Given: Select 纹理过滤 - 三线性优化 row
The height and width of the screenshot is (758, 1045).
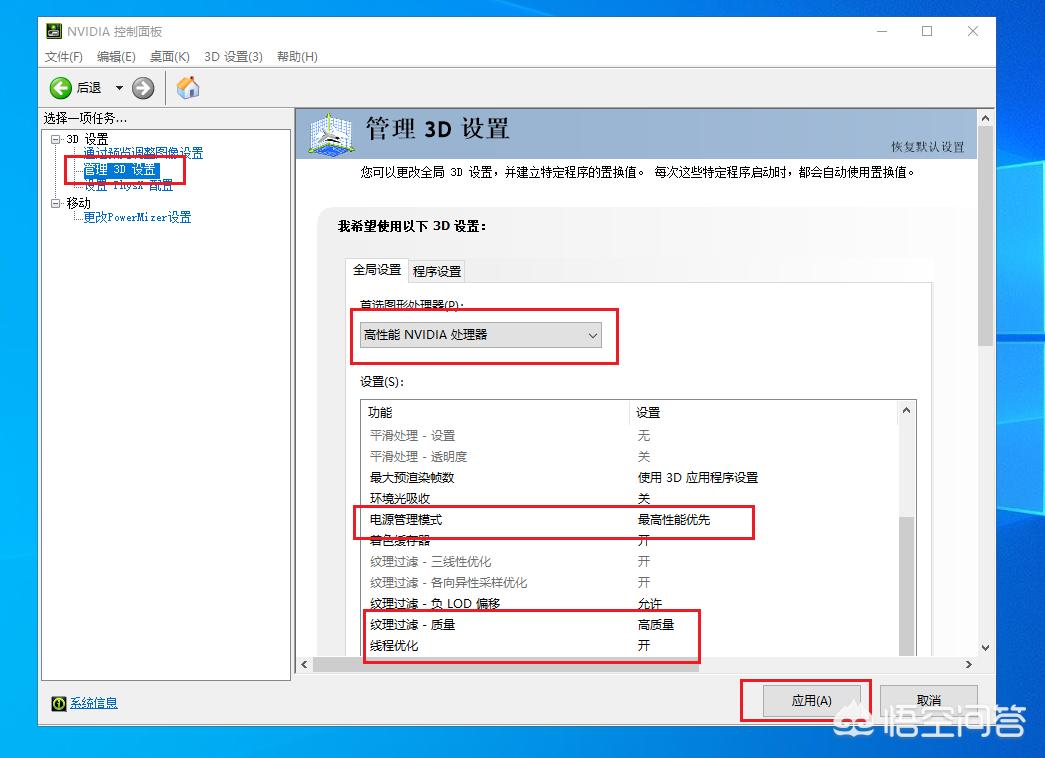Looking at the screenshot, I should coord(629,561).
